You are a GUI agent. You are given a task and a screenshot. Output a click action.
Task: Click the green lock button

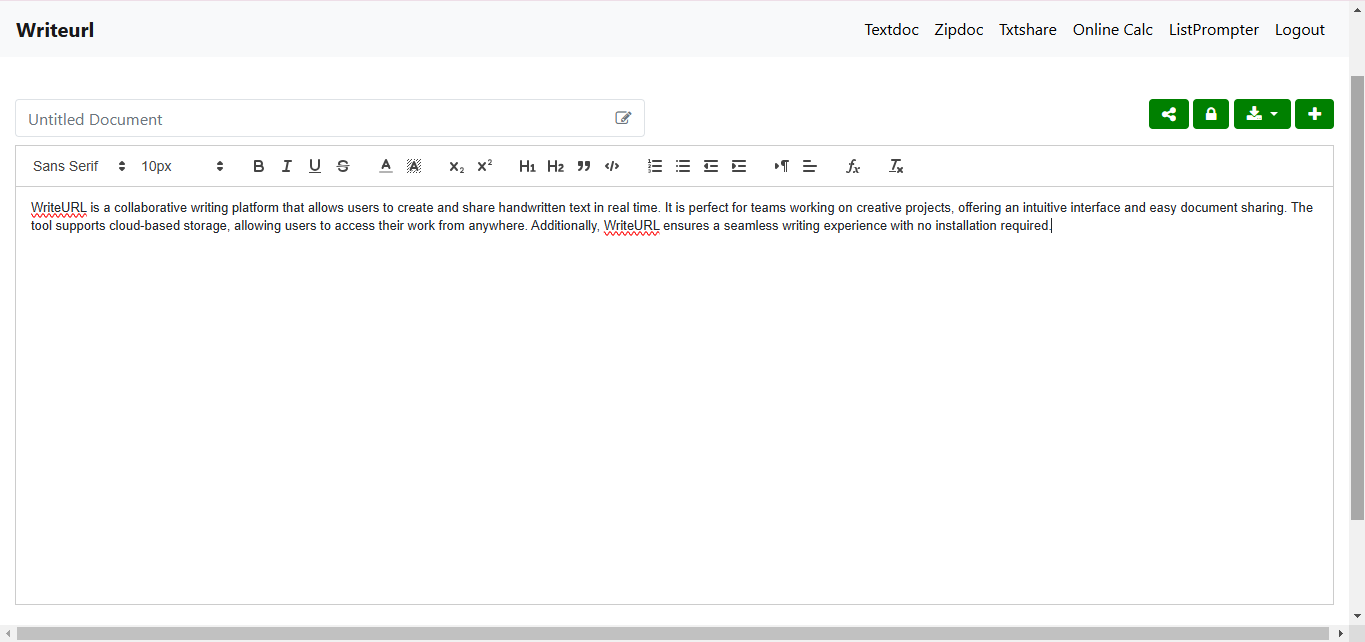click(1211, 114)
